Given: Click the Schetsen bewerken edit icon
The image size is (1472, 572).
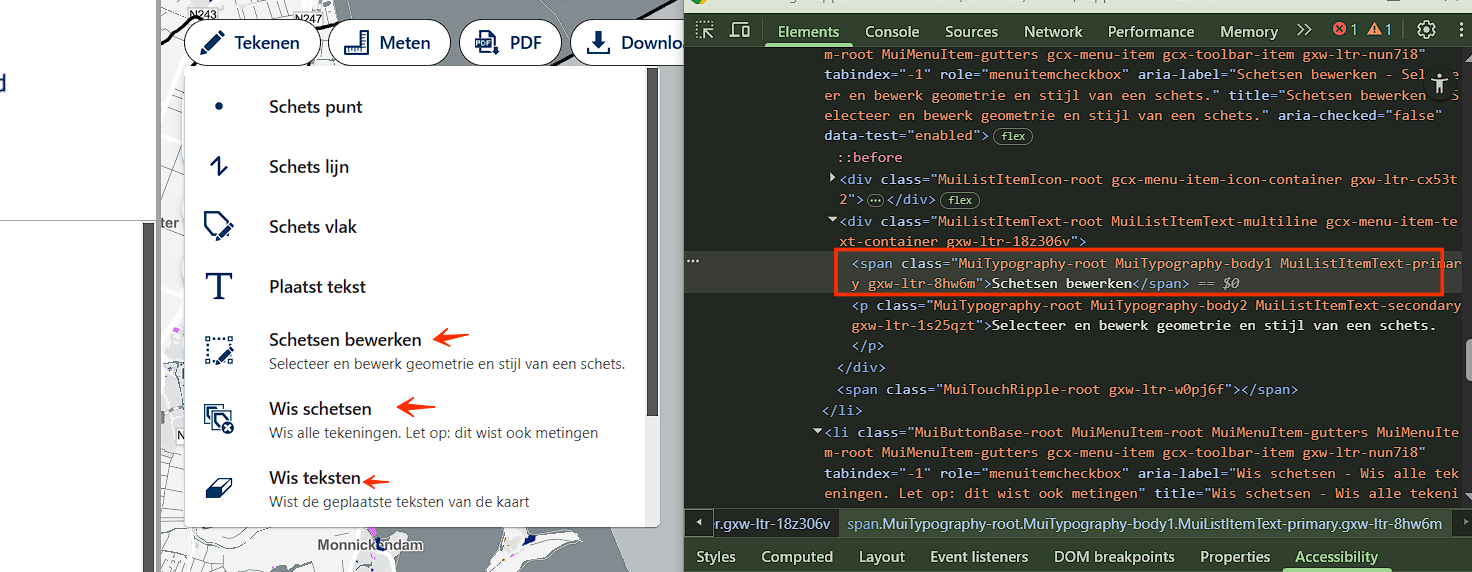Looking at the screenshot, I should tap(219, 350).
